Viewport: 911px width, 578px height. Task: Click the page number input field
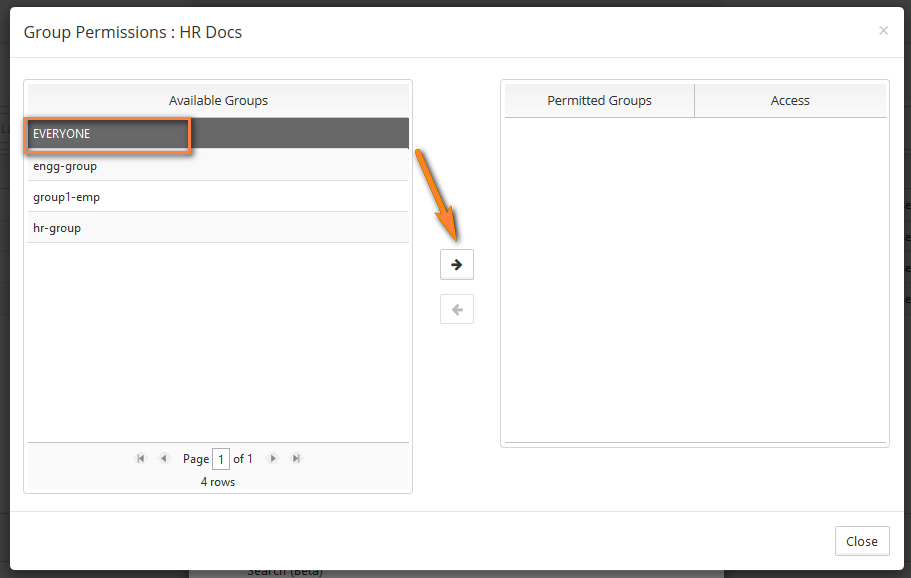click(221, 459)
